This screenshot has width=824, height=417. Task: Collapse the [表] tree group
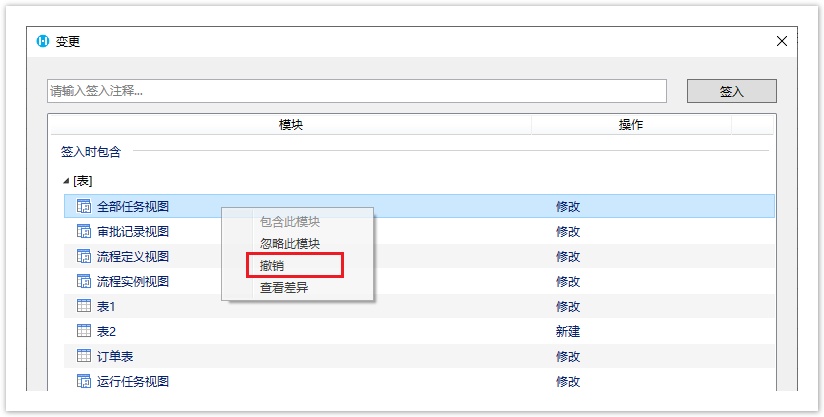pyautogui.click(x=66, y=181)
